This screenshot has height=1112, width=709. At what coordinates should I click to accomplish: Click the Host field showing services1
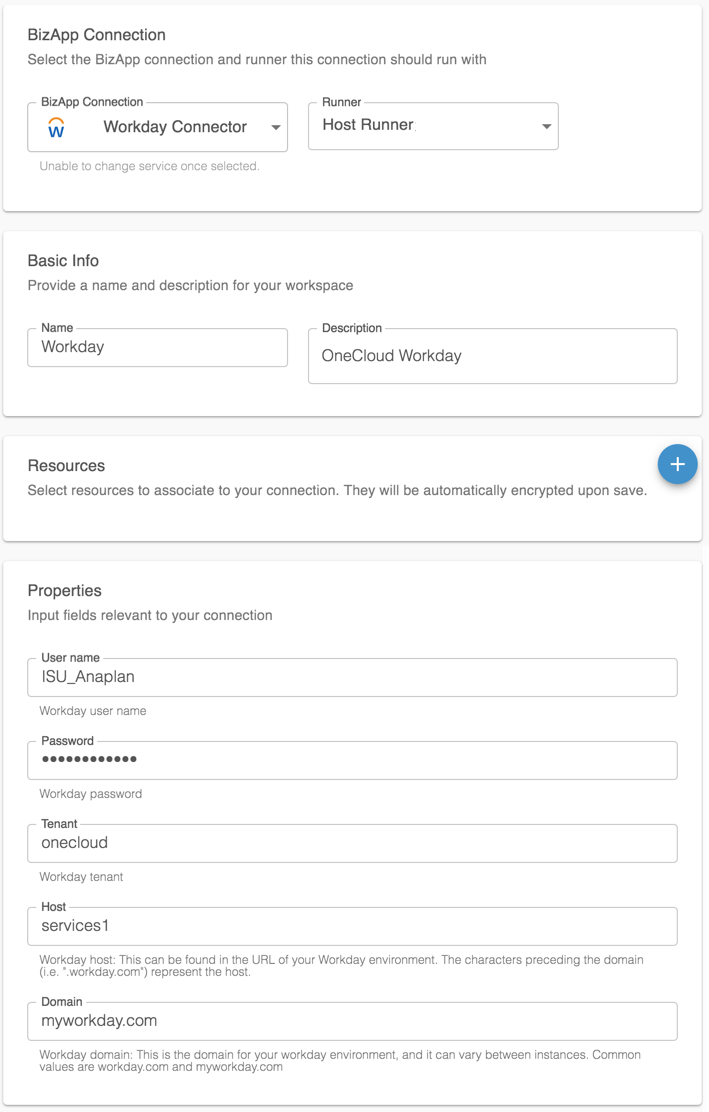[x=352, y=926]
